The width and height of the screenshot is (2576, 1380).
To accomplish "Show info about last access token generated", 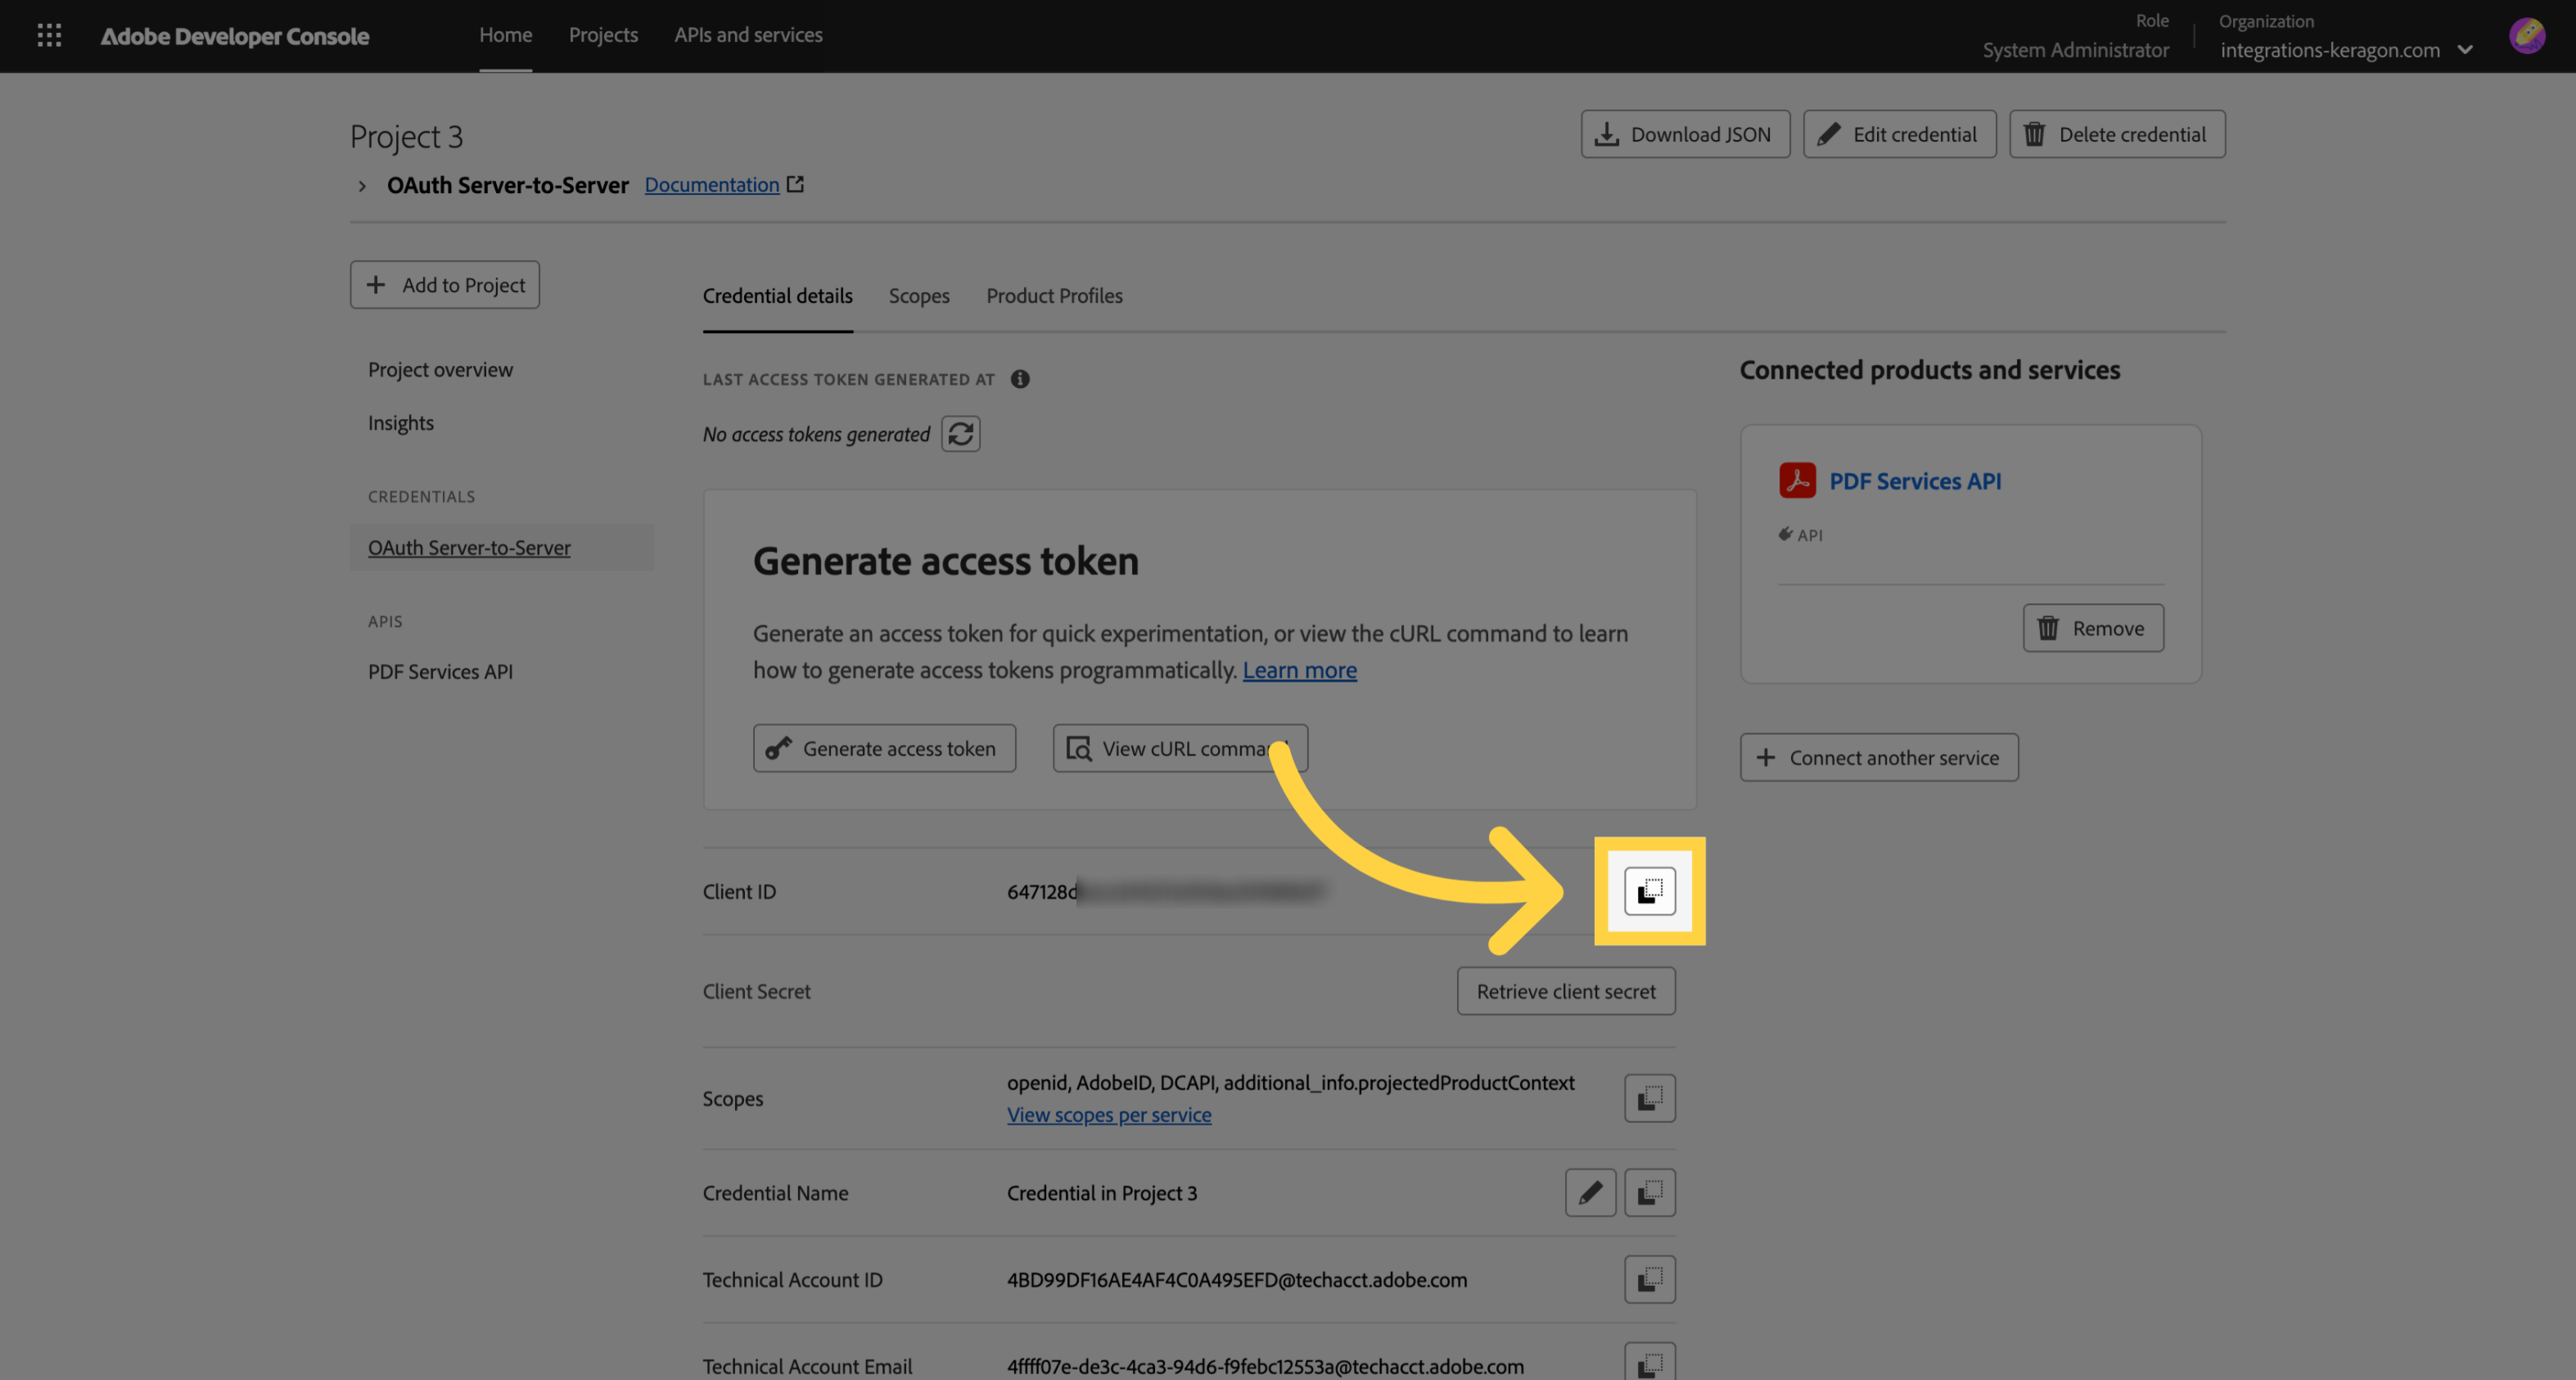I will [x=1019, y=379].
